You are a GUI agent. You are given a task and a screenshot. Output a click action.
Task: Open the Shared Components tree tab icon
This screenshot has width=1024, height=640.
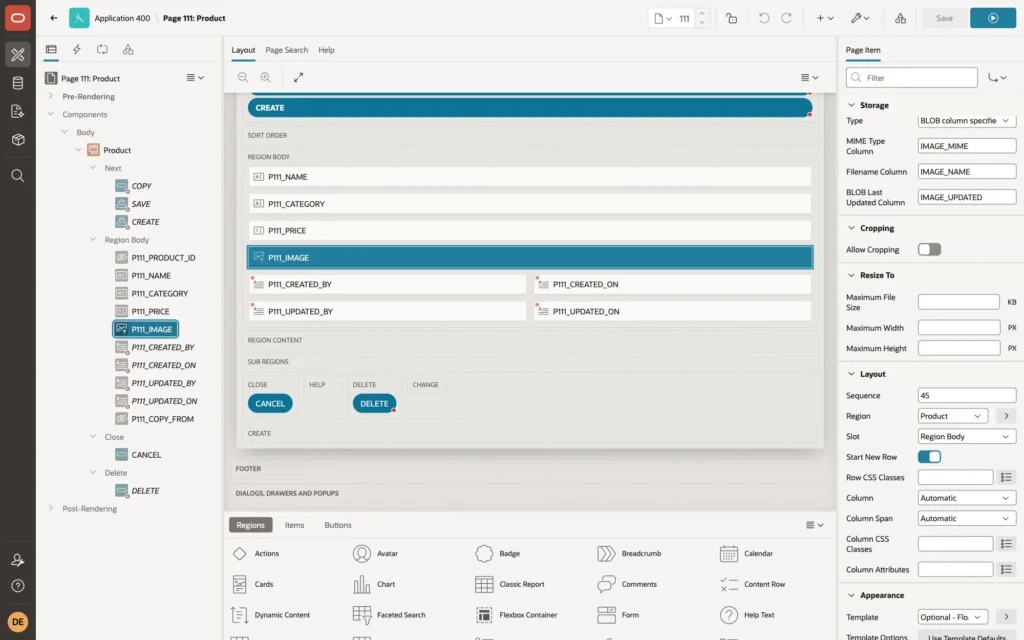(x=128, y=50)
